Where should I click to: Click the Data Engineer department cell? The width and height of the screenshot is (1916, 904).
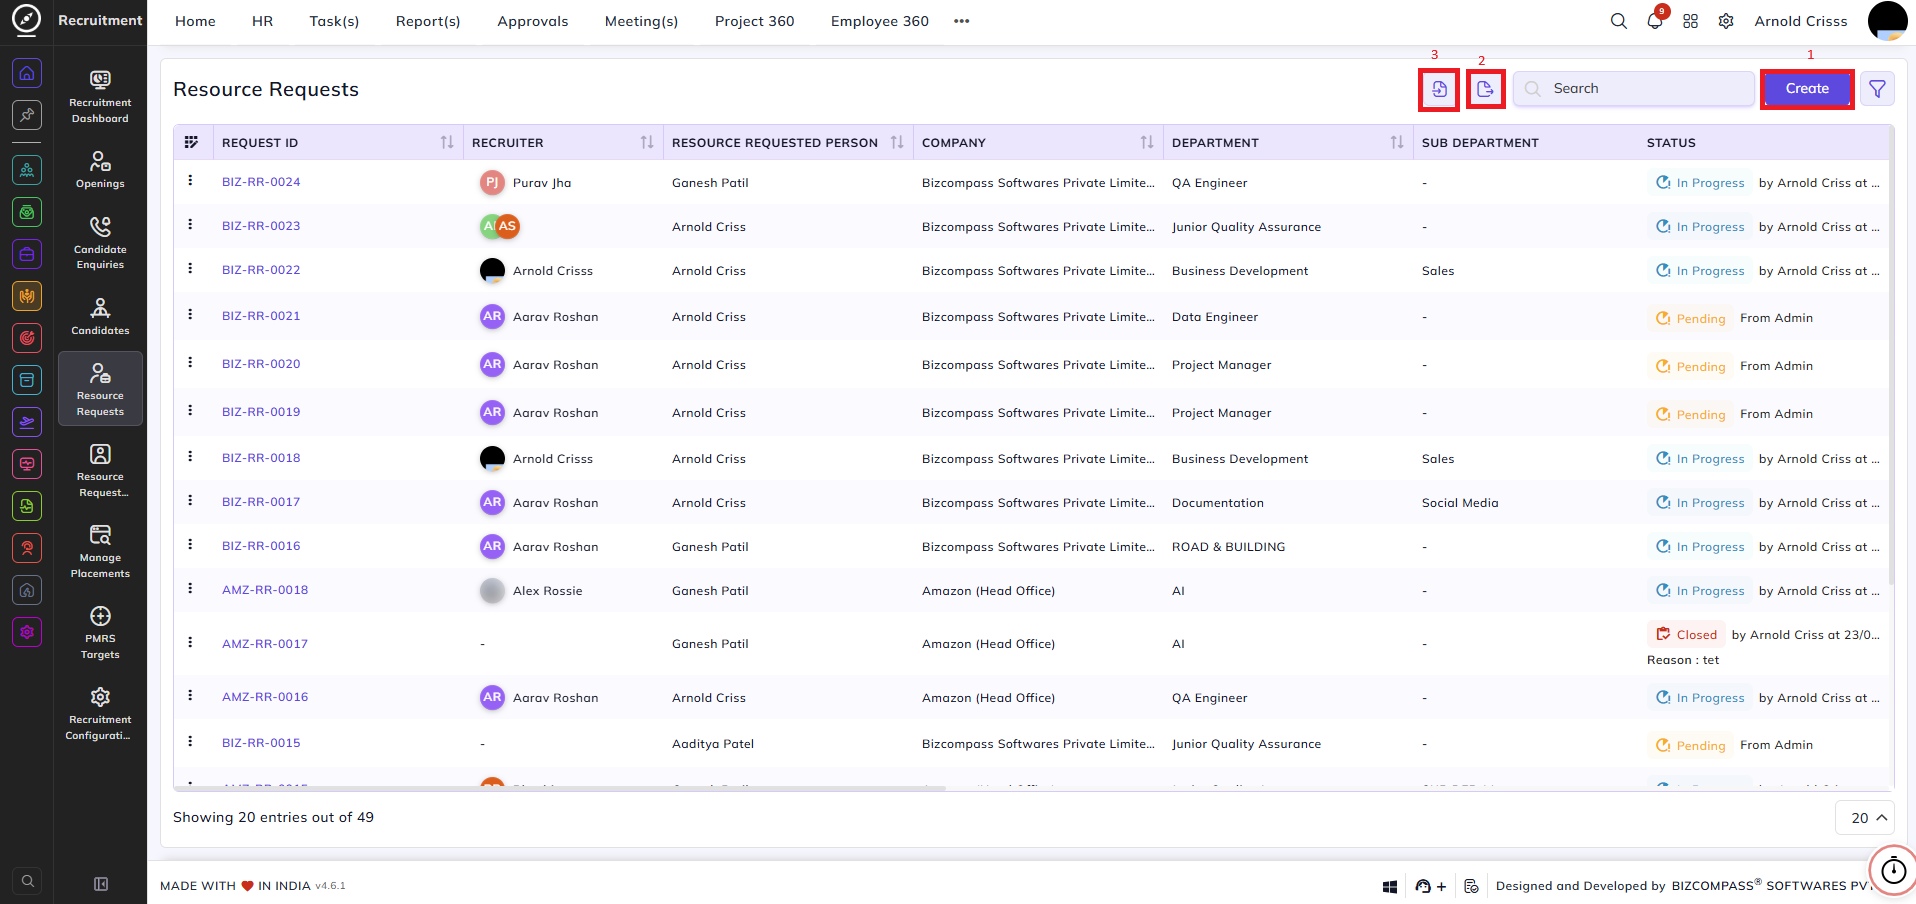coord(1215,317)
